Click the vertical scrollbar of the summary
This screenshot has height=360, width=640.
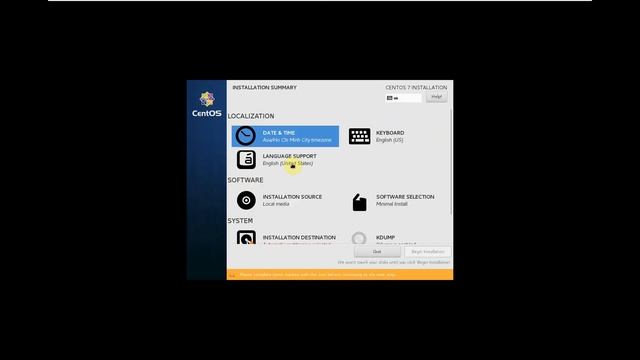point(451,161)
